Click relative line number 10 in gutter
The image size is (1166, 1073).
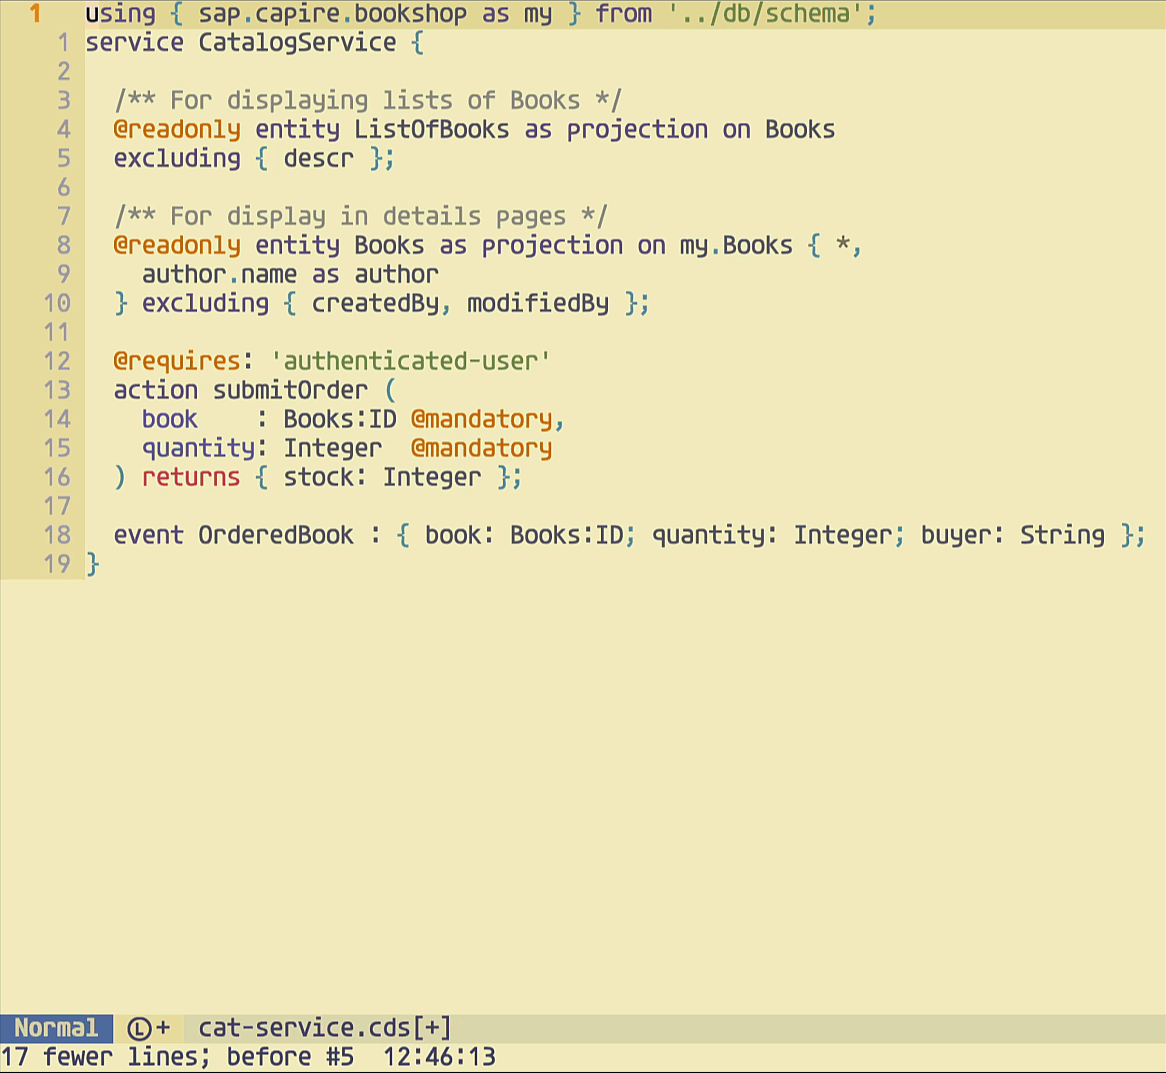[57, 303]
